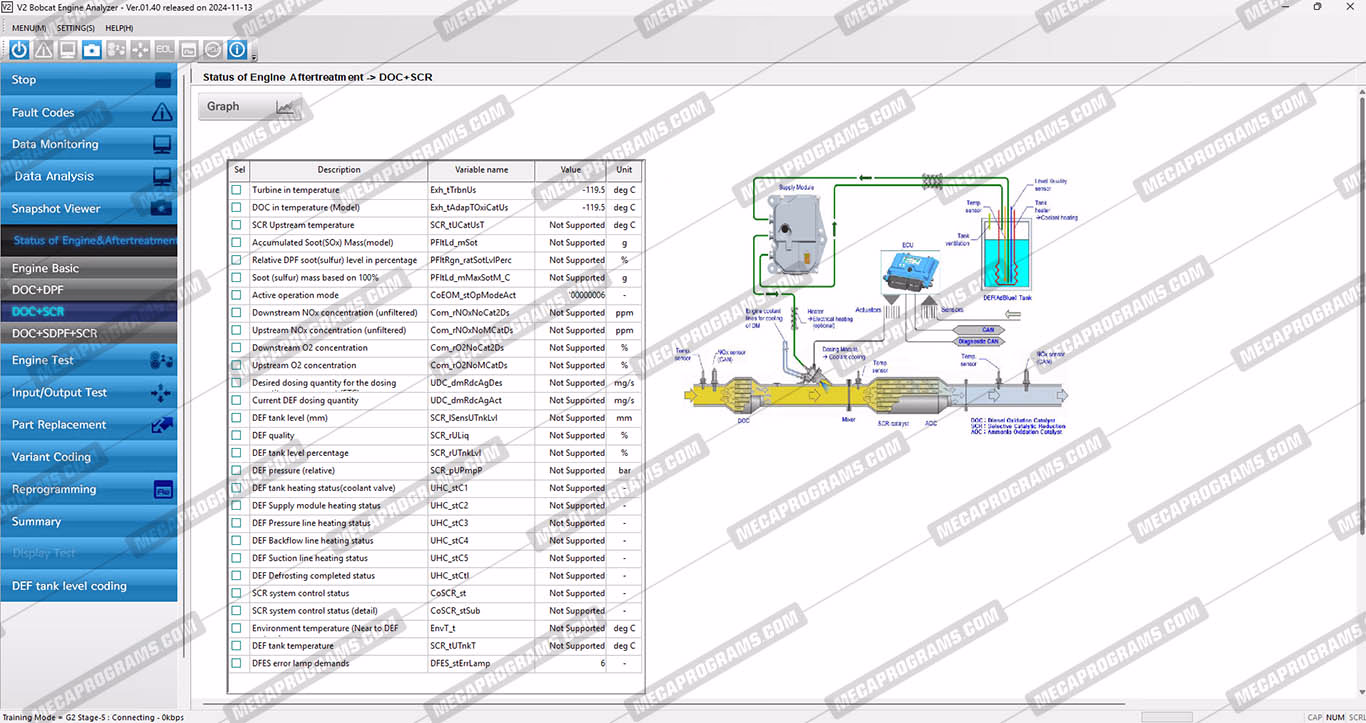Check DFES error lamp demands checkbox

(x=237, y=663)
